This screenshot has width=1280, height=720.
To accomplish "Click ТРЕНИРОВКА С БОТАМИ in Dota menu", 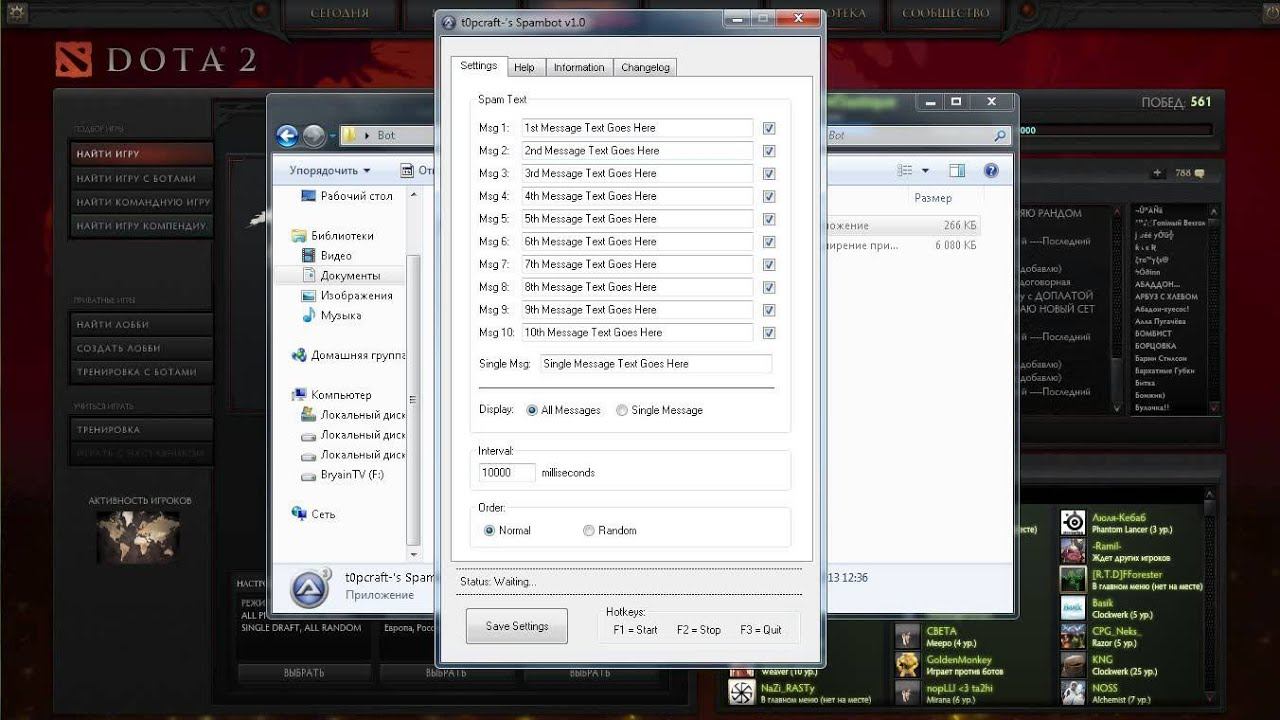I will 143,372.
